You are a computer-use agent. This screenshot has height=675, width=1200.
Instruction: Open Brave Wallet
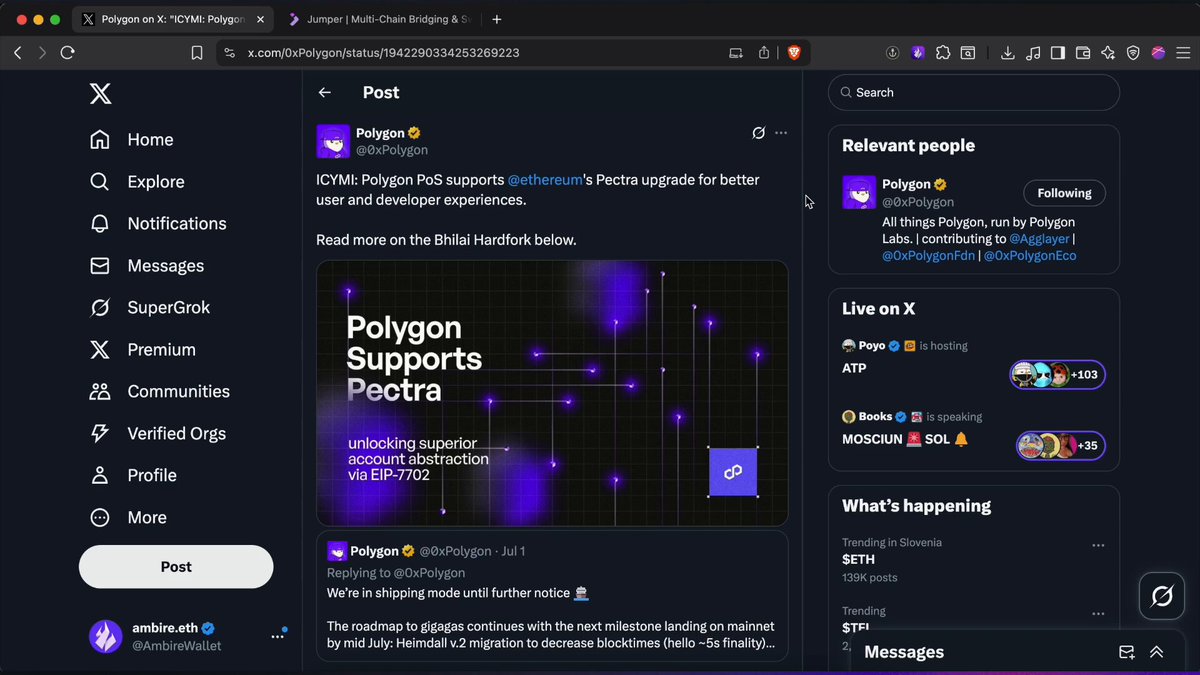pos(1083,53)
